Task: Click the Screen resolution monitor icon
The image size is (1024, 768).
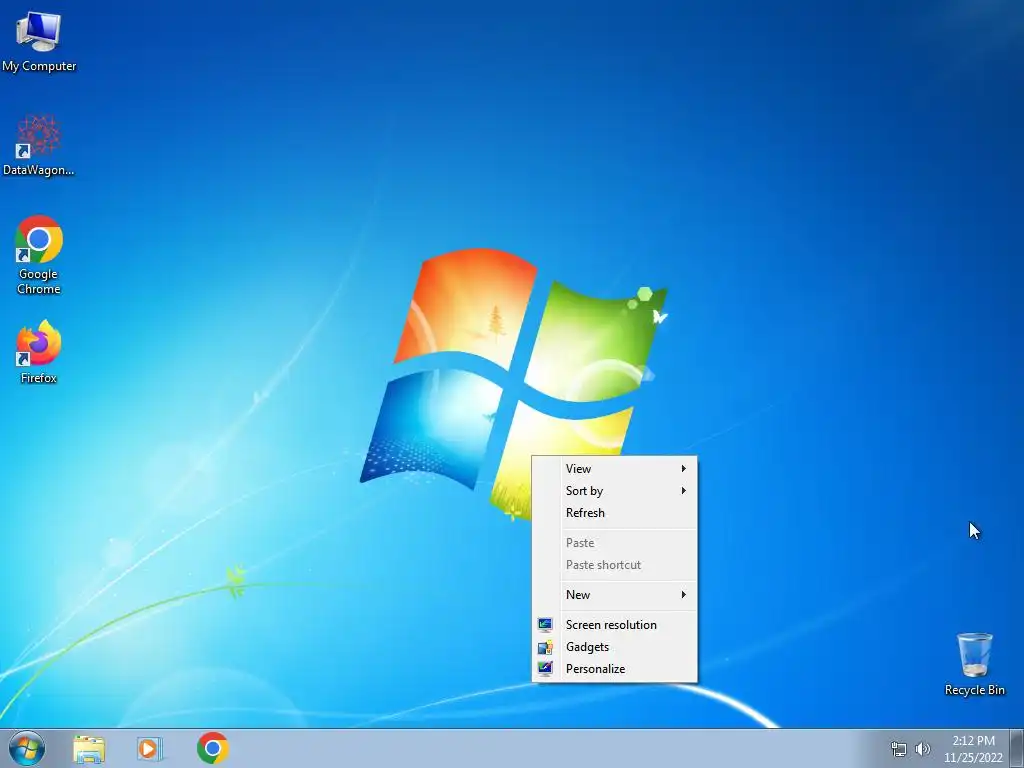Action: coord(545,624)
